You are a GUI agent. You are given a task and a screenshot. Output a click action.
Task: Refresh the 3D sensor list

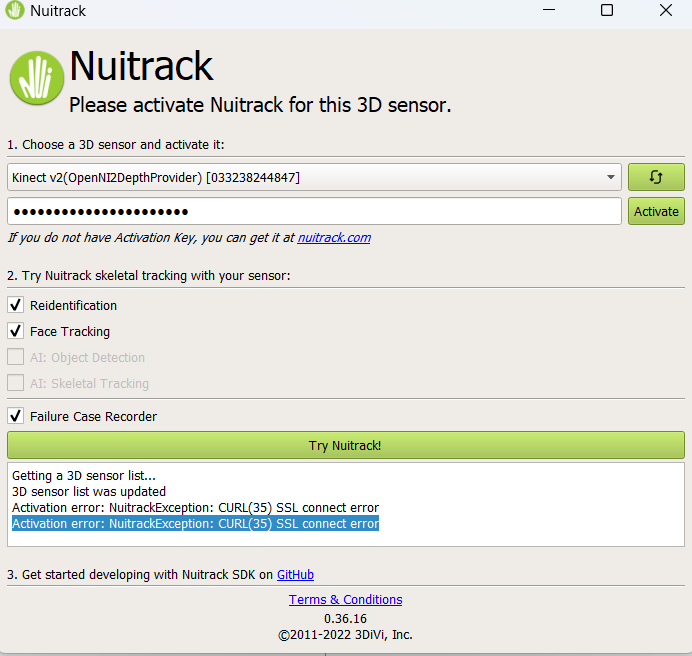pyautogui.click(x=656, y=177)
